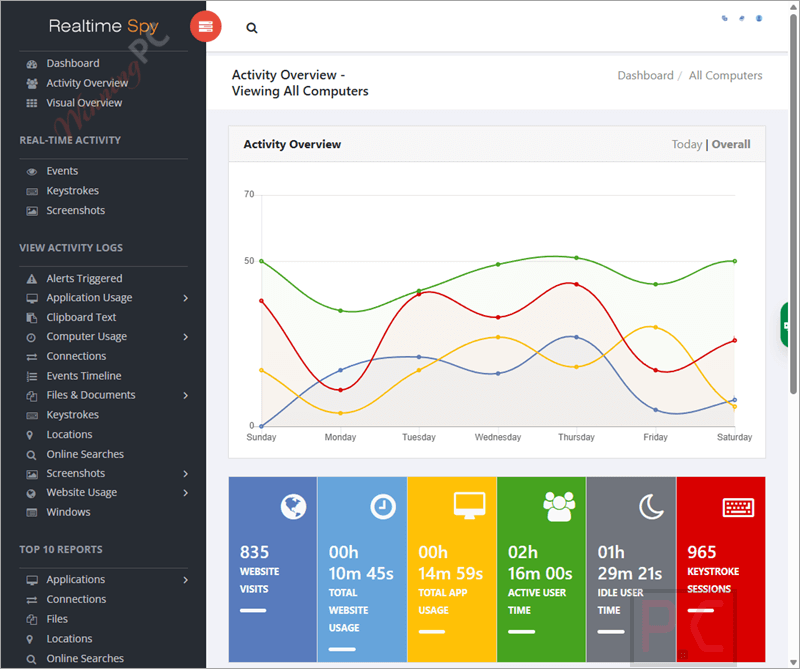Open the Application Usage menu label

[x=89, y=298]
